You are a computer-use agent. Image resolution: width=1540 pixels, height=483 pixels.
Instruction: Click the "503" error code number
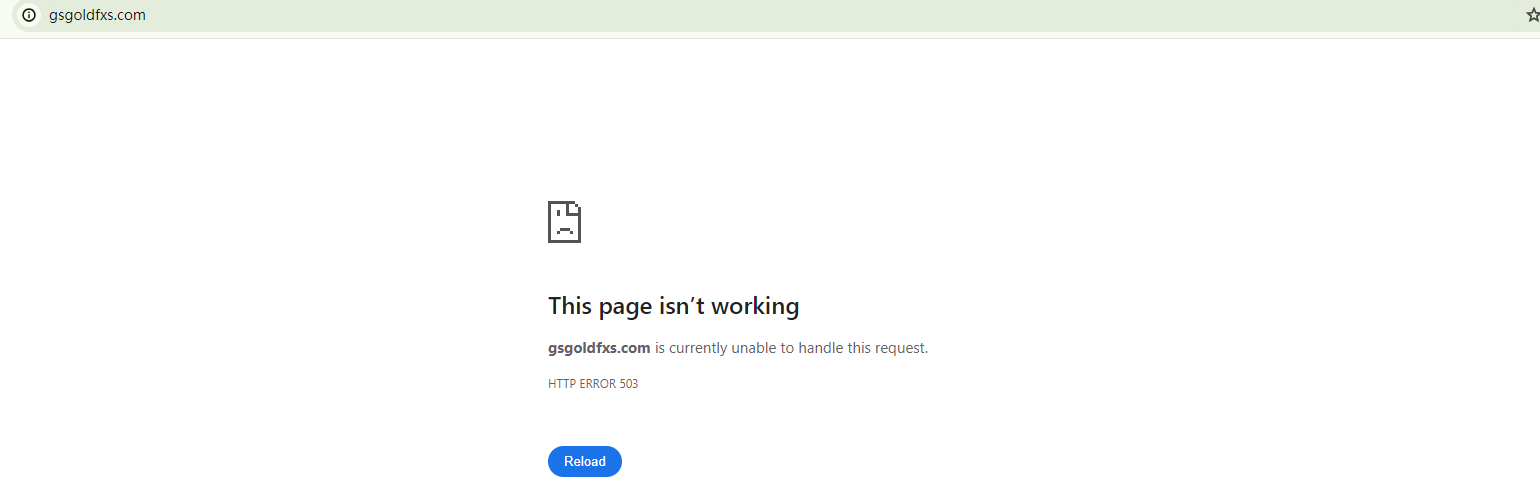(x=628, y=384)
